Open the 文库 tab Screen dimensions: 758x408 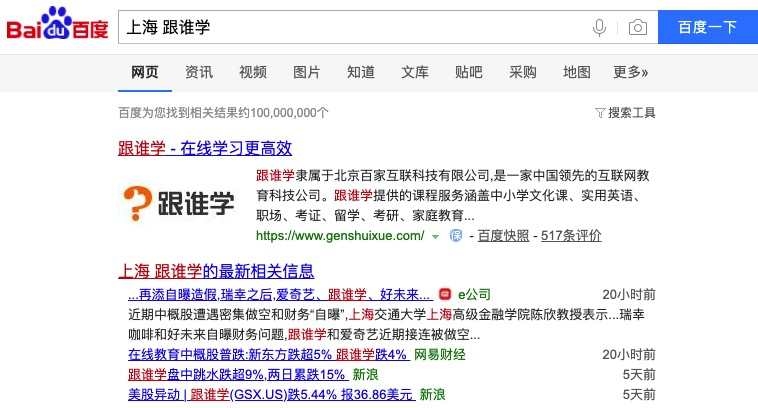click(x=415, y=72)
